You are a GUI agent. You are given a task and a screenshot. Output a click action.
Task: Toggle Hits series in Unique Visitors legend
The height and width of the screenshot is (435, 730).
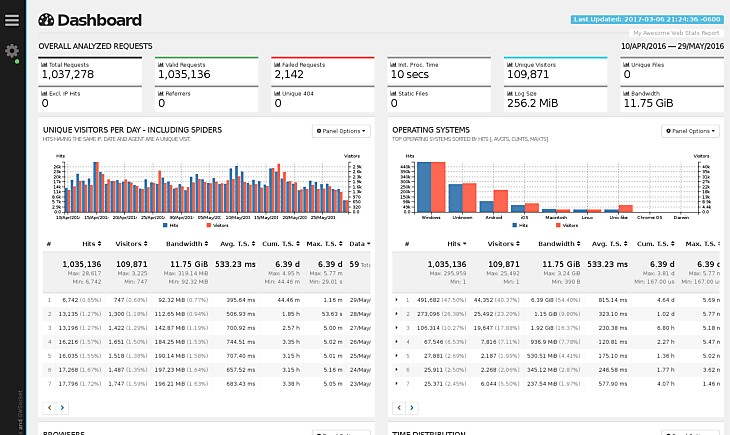coord(169,226)
